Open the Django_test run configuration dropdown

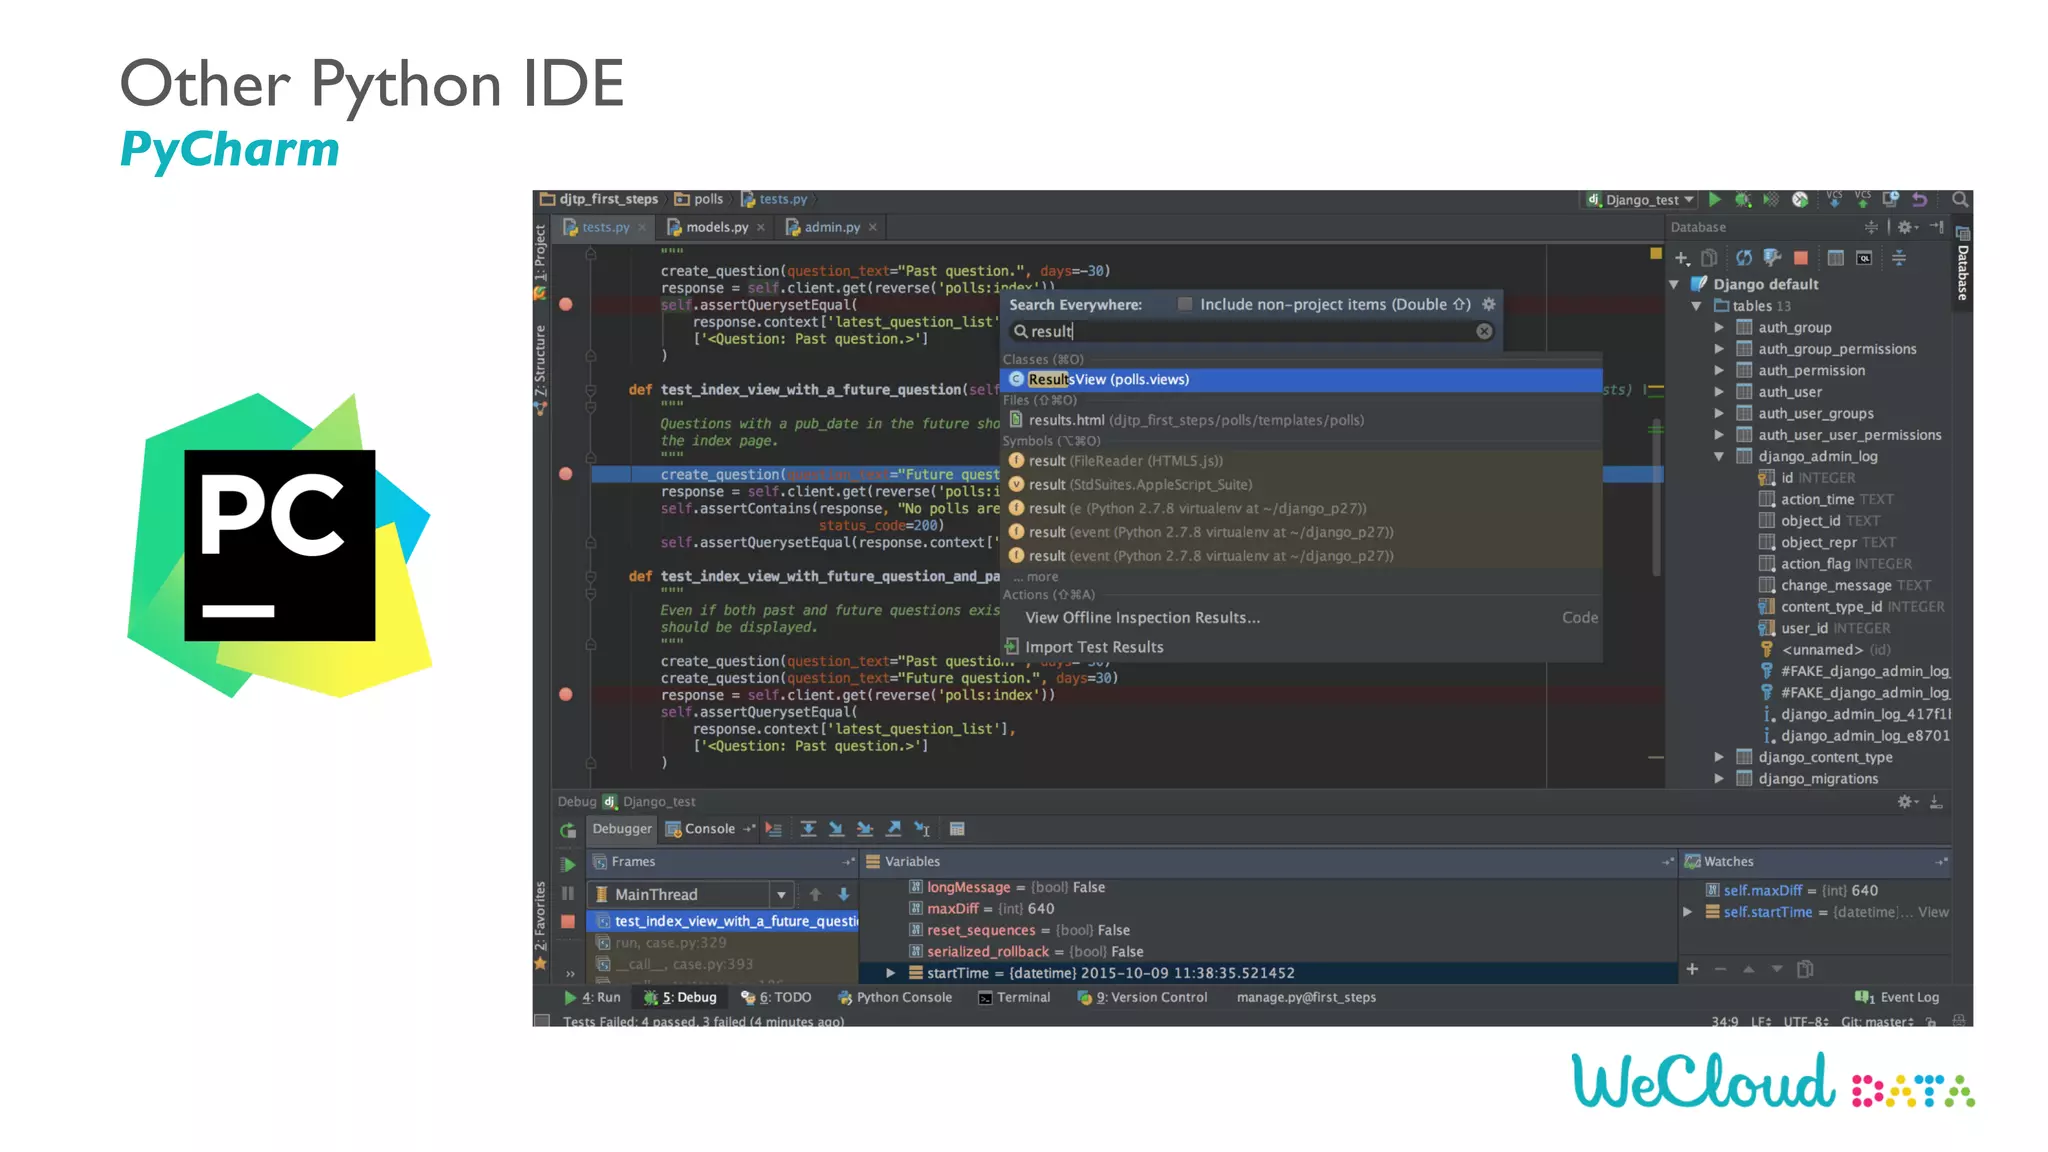1640,200
